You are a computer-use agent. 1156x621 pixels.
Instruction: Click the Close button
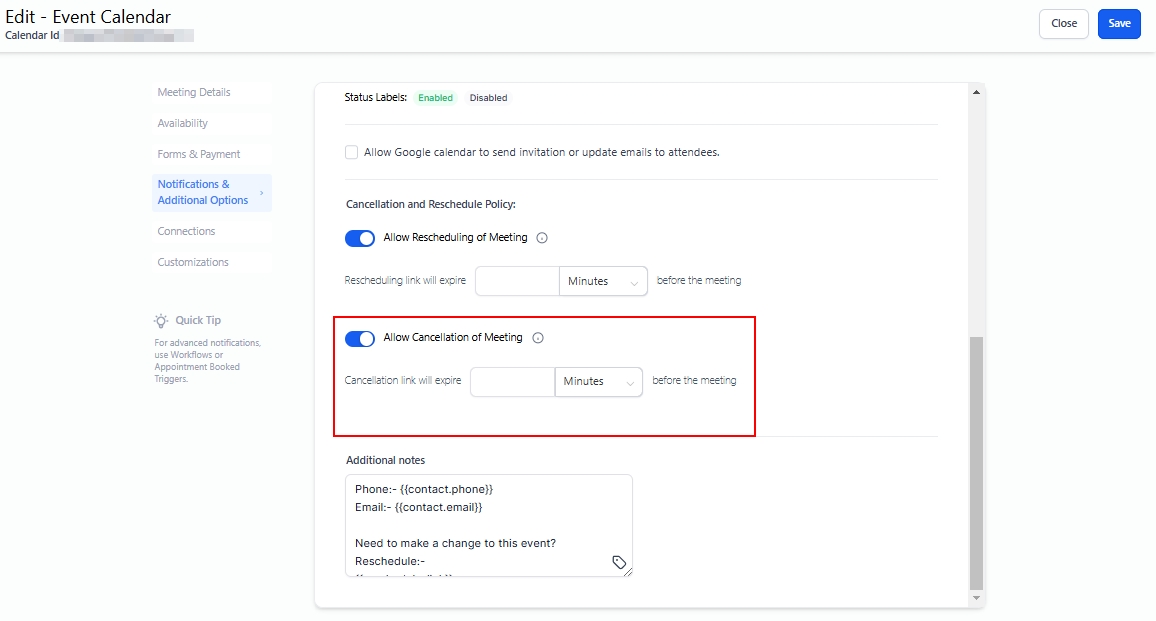pyautogui.click(x=1064, y=24)
